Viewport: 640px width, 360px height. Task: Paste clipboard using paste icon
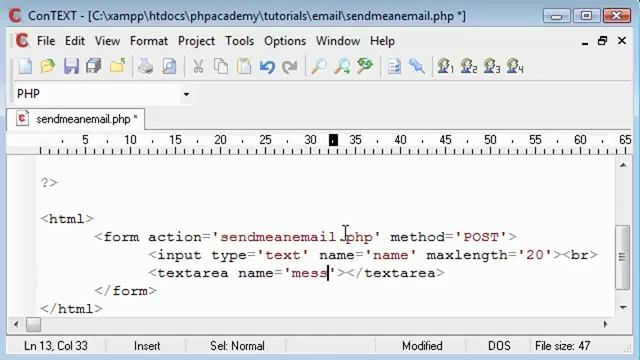pos(244,66)
